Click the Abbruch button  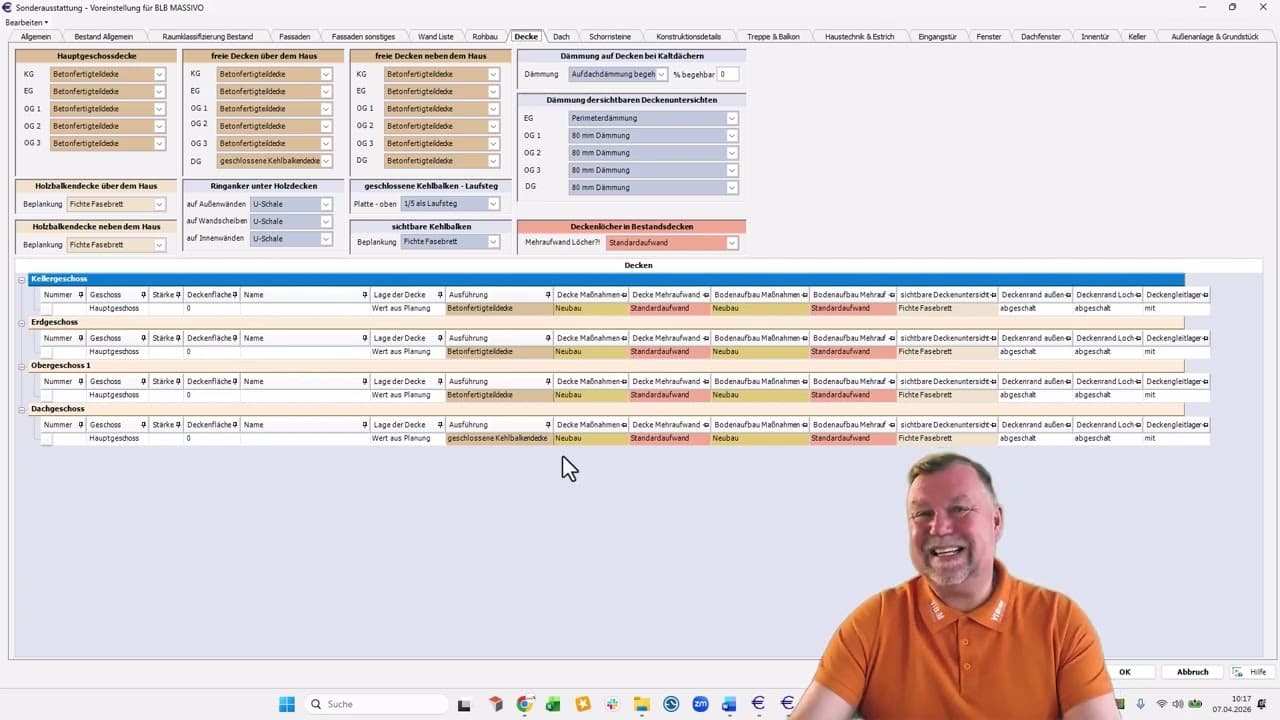pos(1192,672)
